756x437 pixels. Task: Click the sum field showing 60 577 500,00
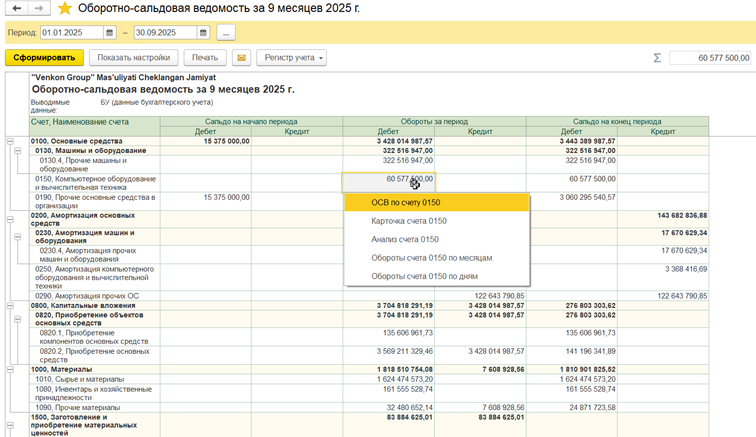pos(710,58)
